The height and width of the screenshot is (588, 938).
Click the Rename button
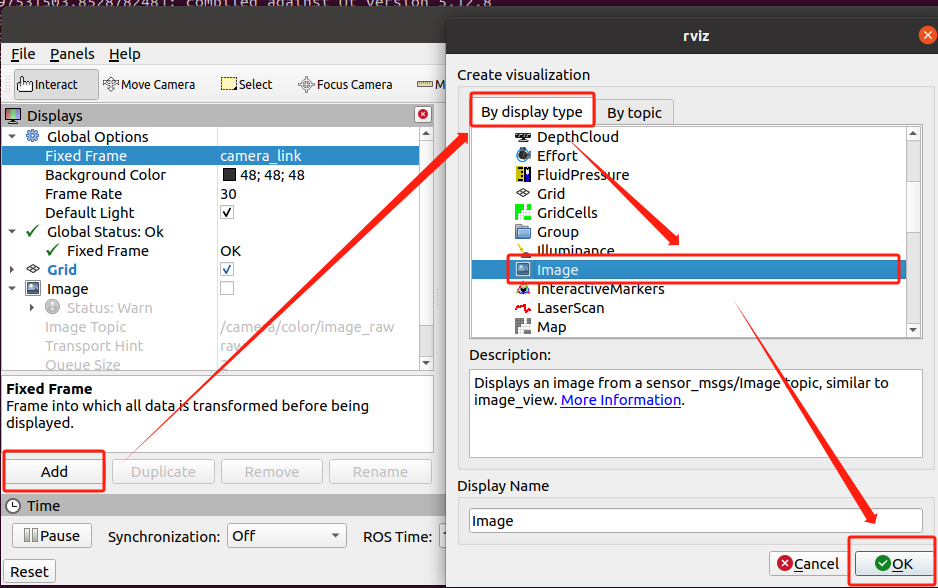380,471
